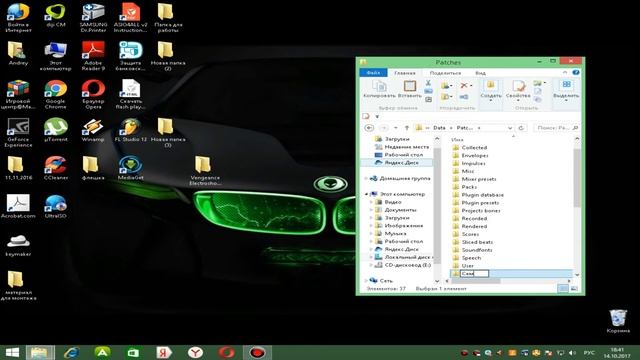Open quick access toolbar customization arrow
The width and height of the screenshot is (640, 360).
coord(377,117)
